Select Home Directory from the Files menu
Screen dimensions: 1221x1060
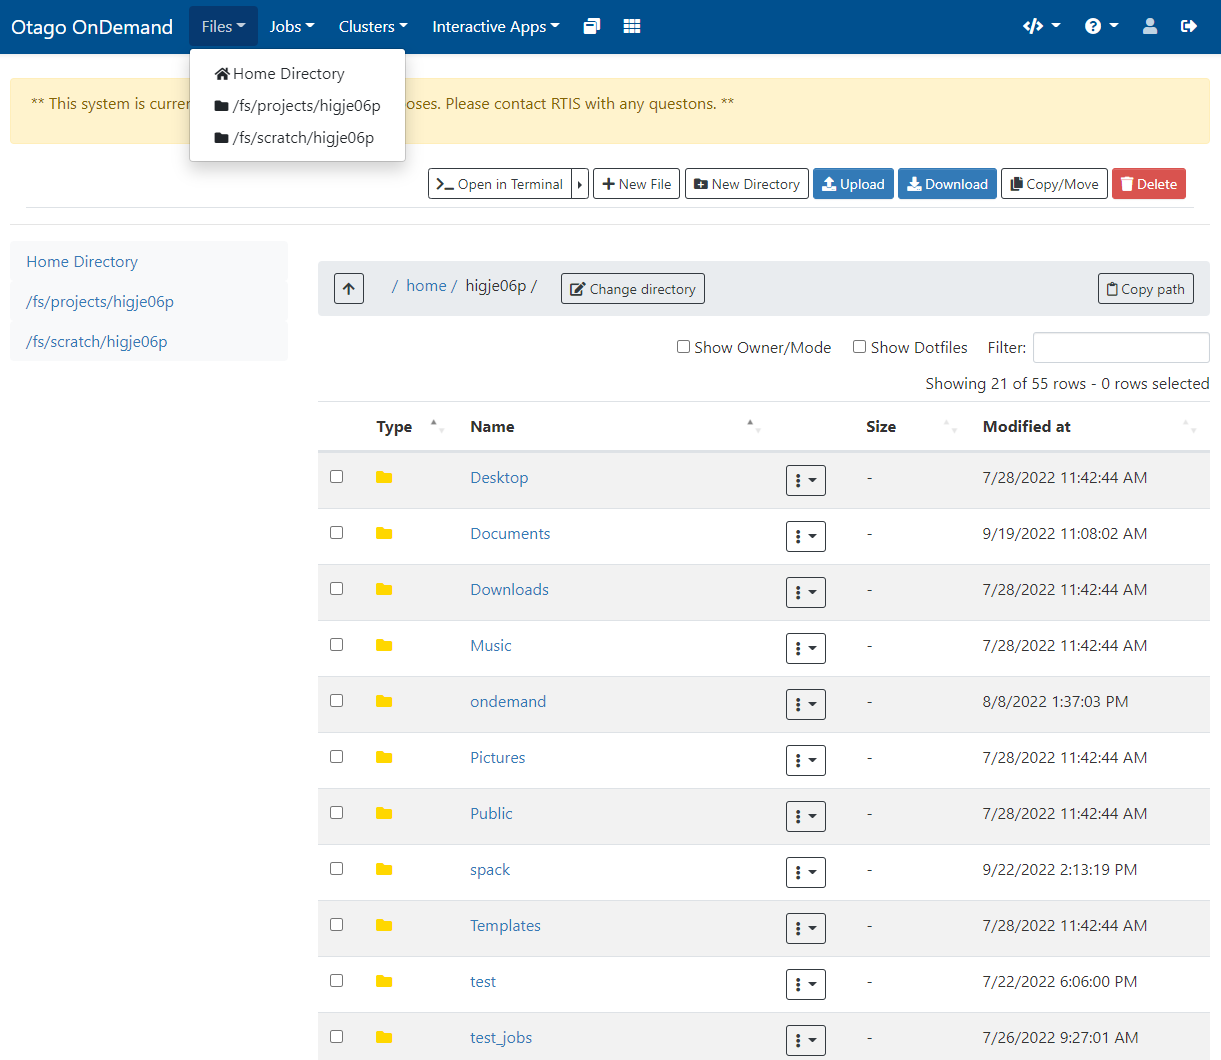point(288,73)
